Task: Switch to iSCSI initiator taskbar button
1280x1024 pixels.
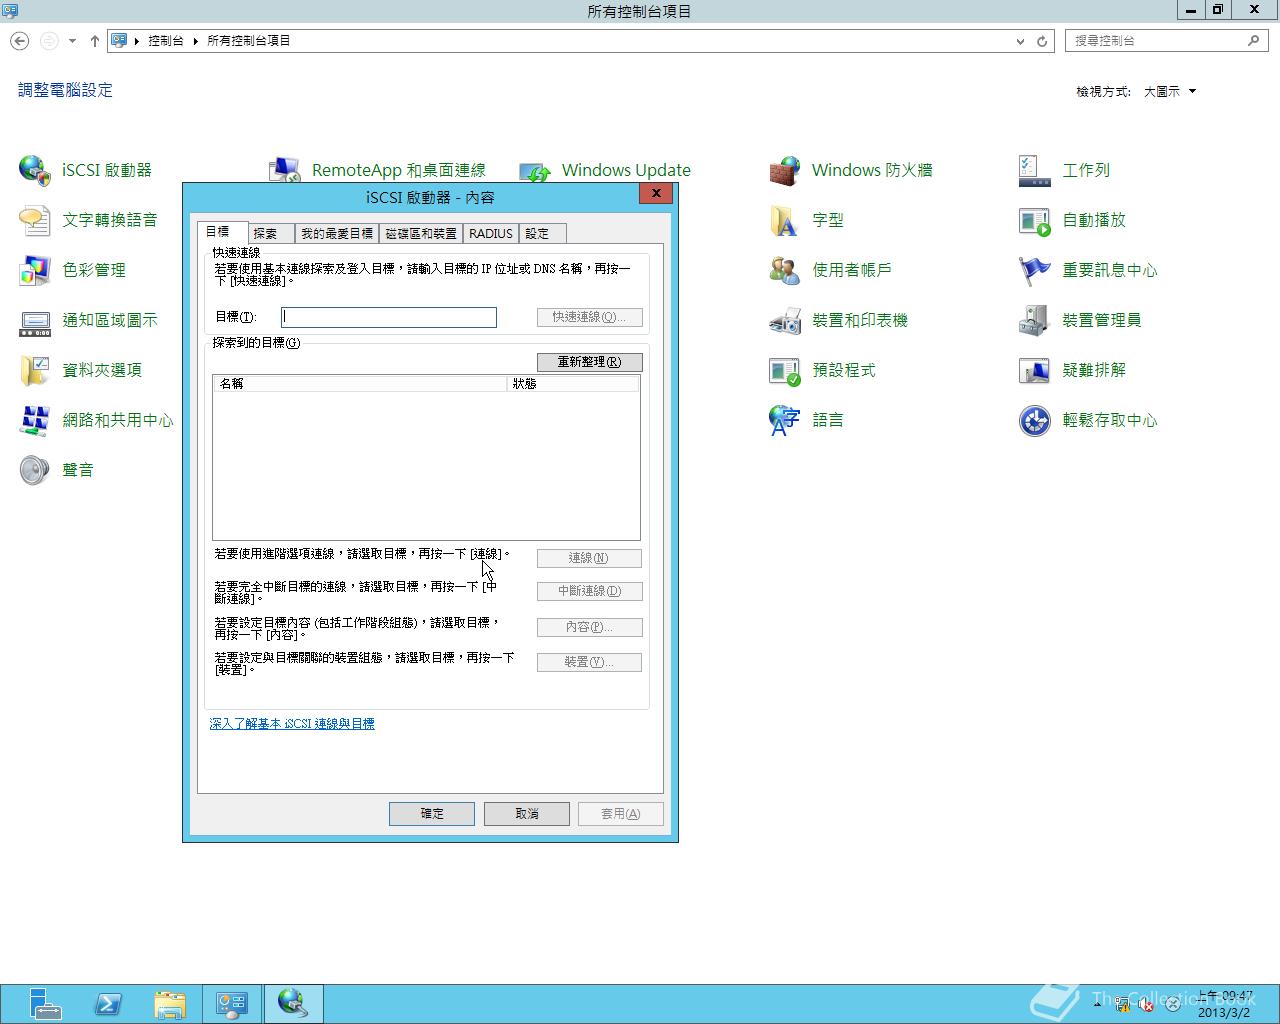Action: pos(293,1003)
